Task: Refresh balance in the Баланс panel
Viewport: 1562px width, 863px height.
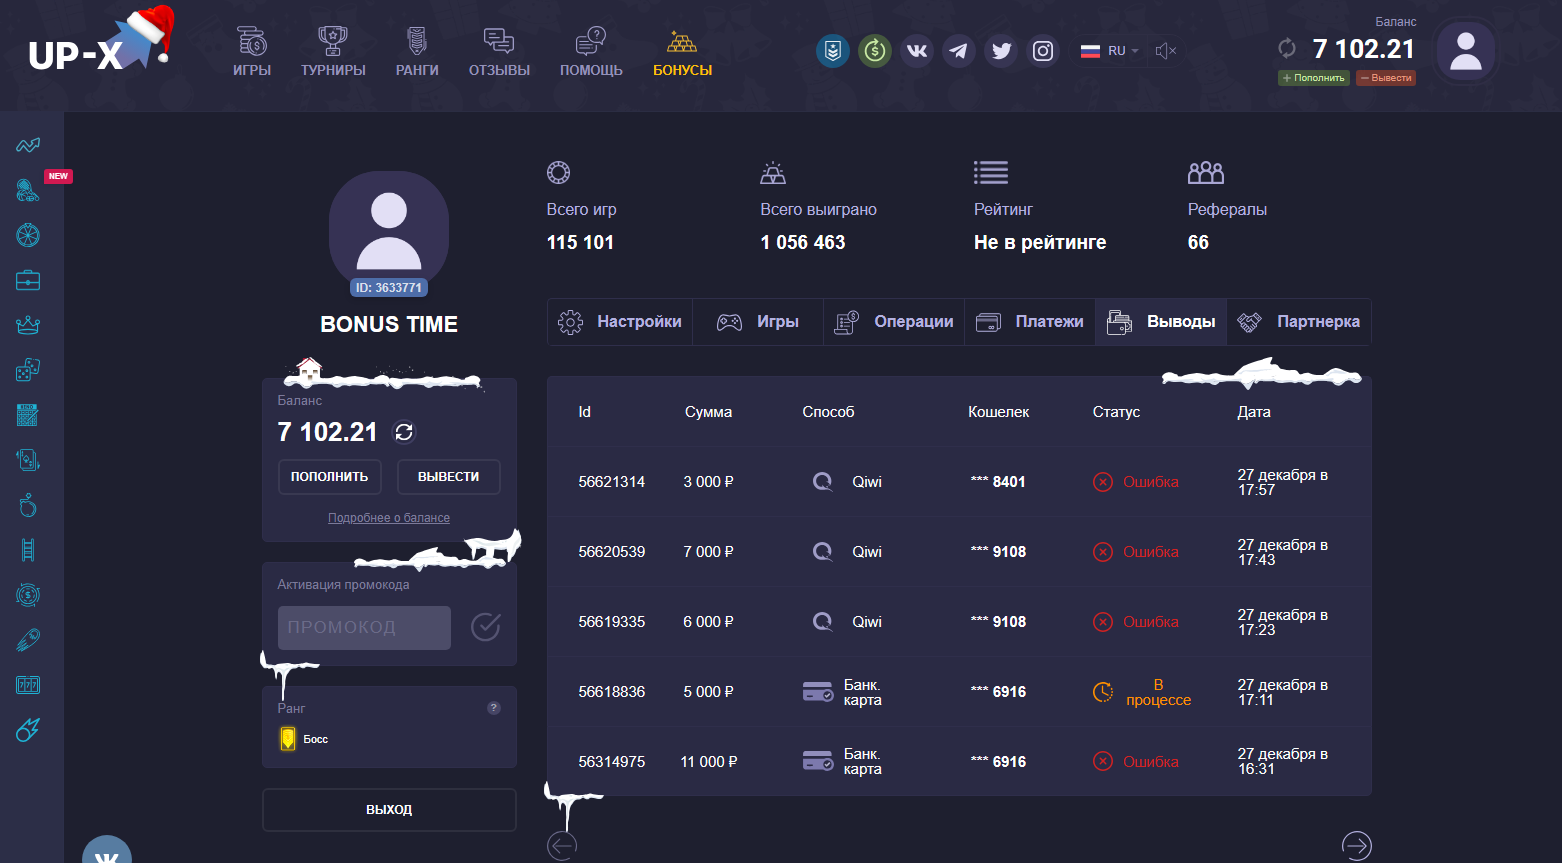Action: pos(404,432)
